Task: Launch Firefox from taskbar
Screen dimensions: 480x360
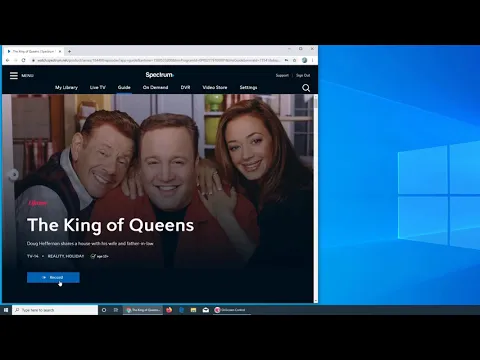Action: tap(169, 310)
